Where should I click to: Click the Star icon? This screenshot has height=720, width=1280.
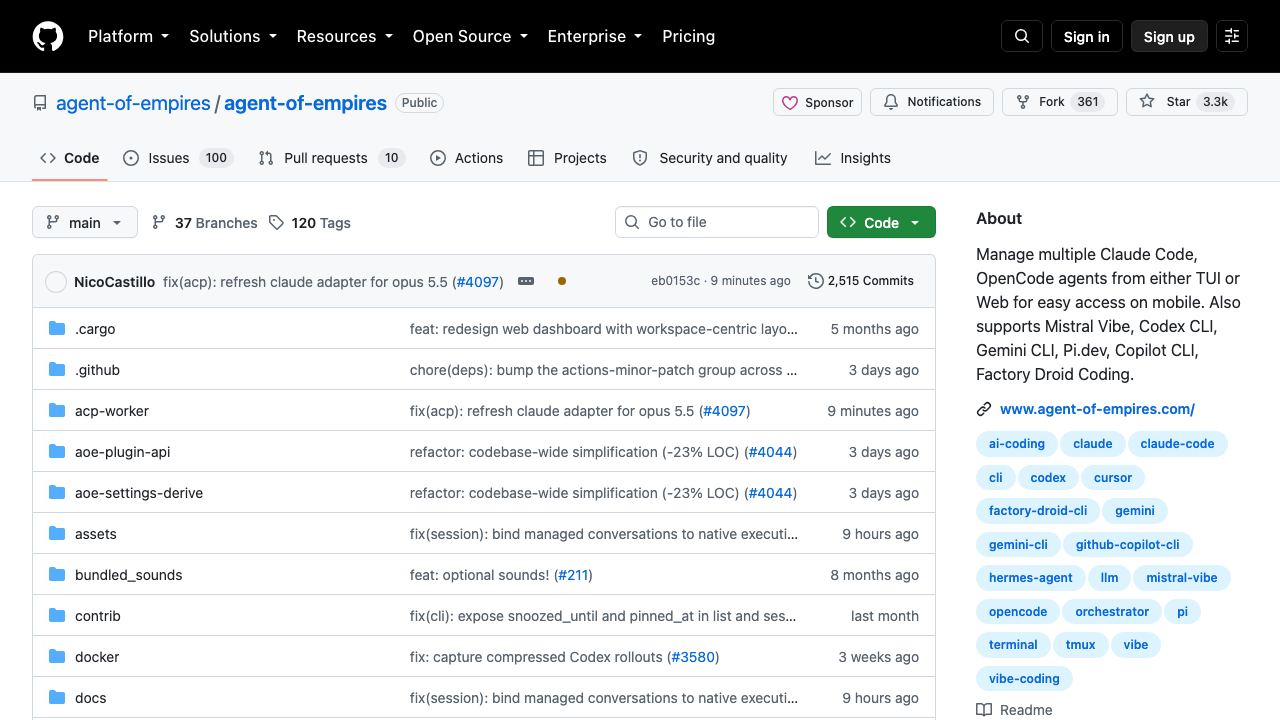pos(1147,102)
